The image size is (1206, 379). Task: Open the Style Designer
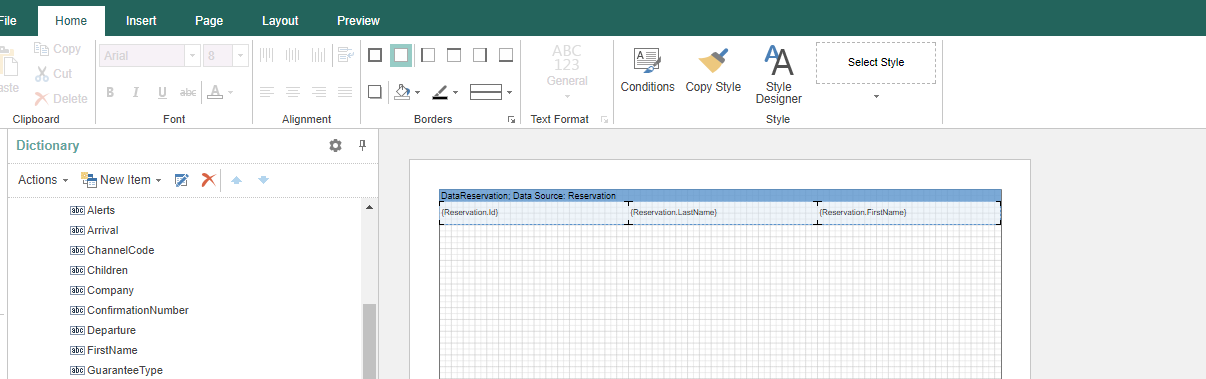(778, 75)
